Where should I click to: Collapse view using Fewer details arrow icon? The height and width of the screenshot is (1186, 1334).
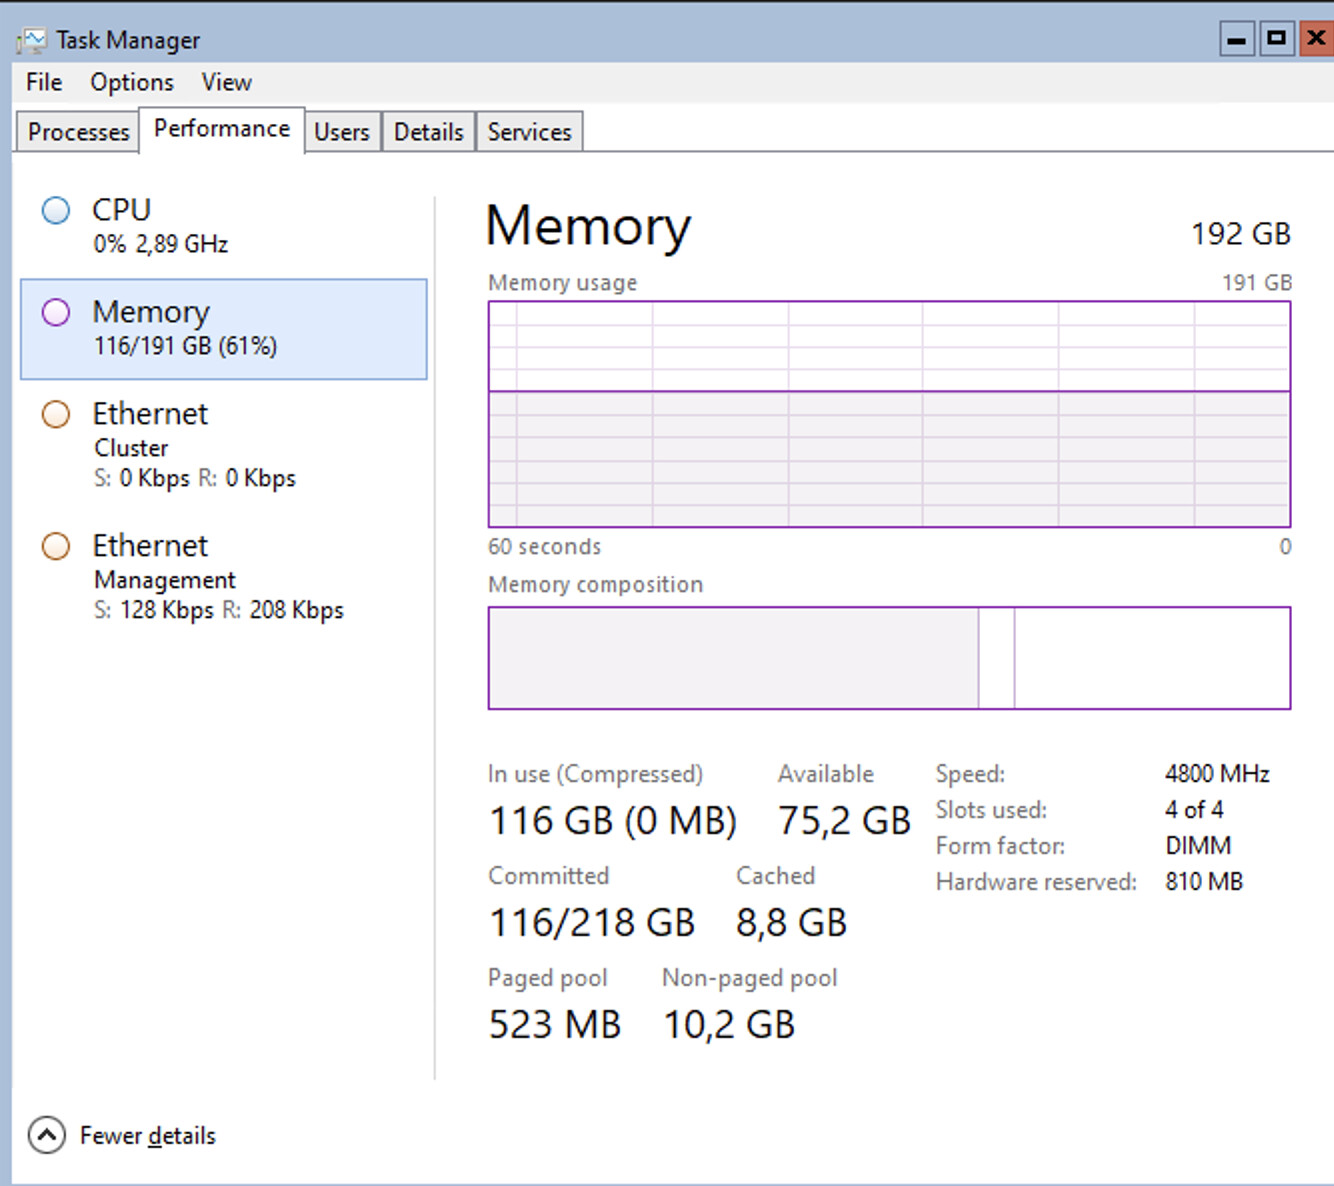click(x=46, y=1135)
